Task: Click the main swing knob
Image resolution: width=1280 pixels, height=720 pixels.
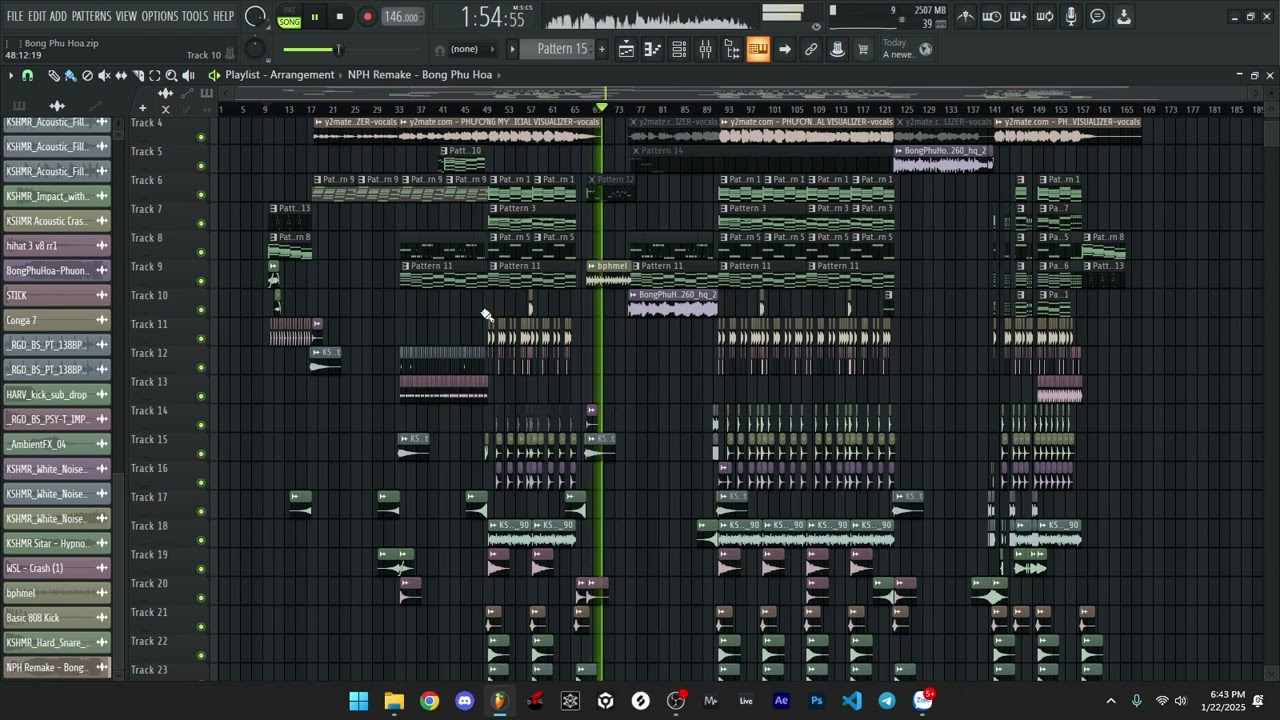Action: point(256,48)
